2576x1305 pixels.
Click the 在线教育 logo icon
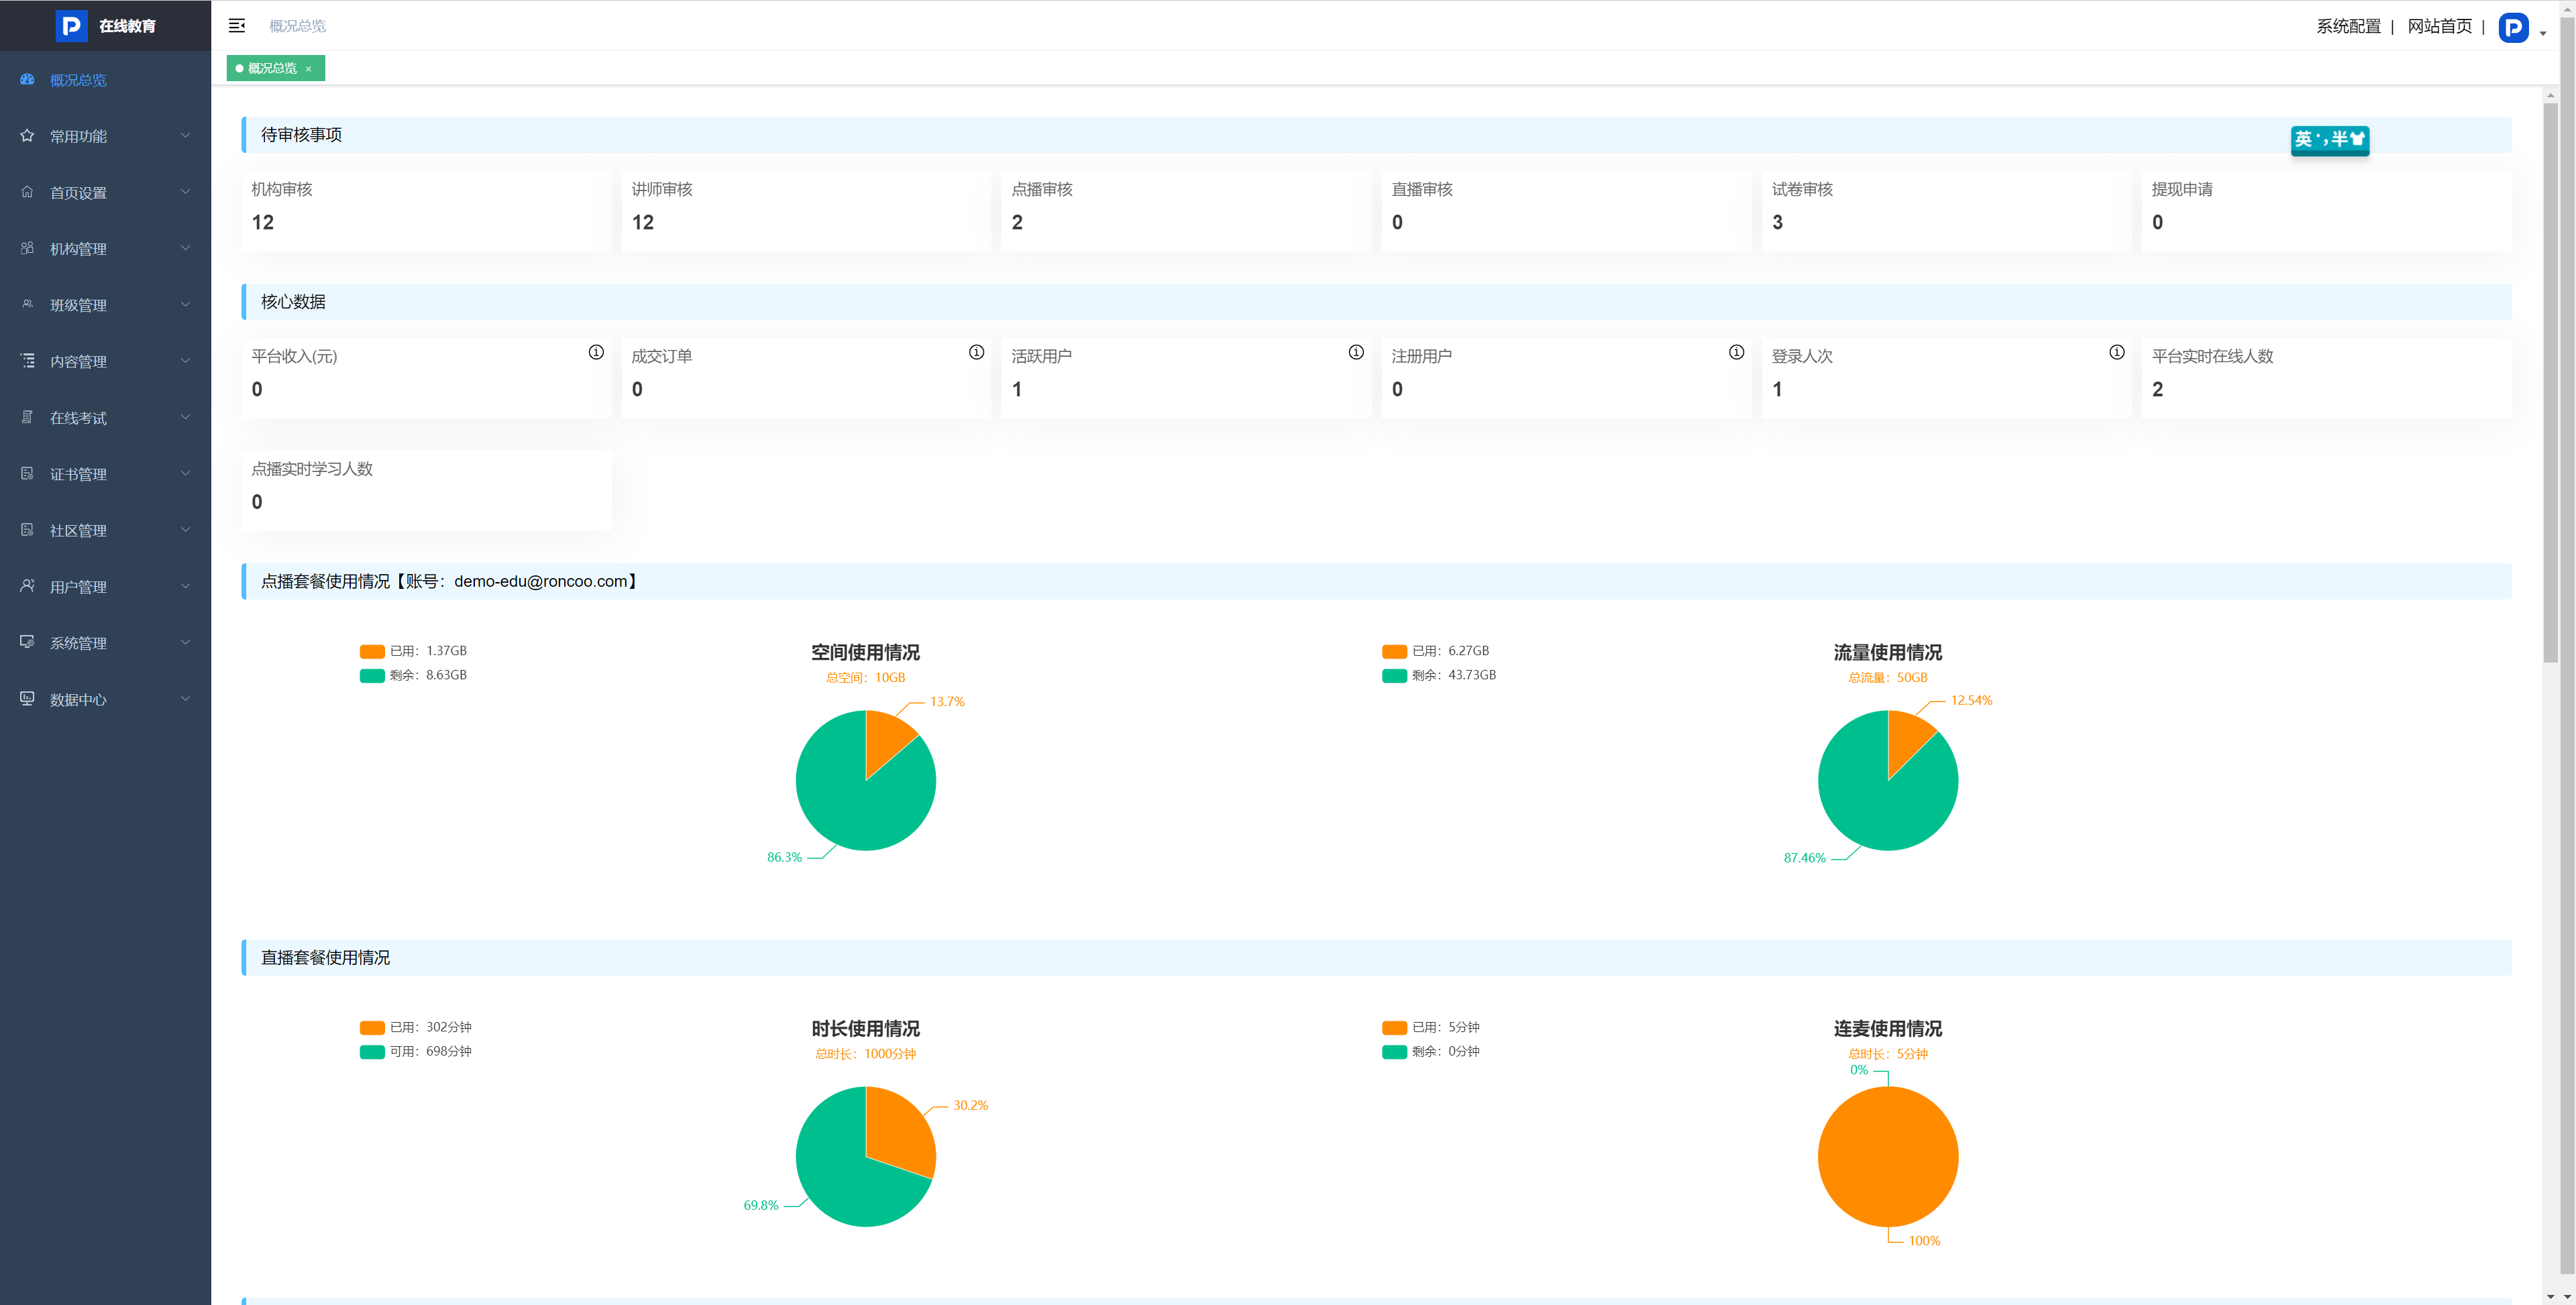click(71, 26)
